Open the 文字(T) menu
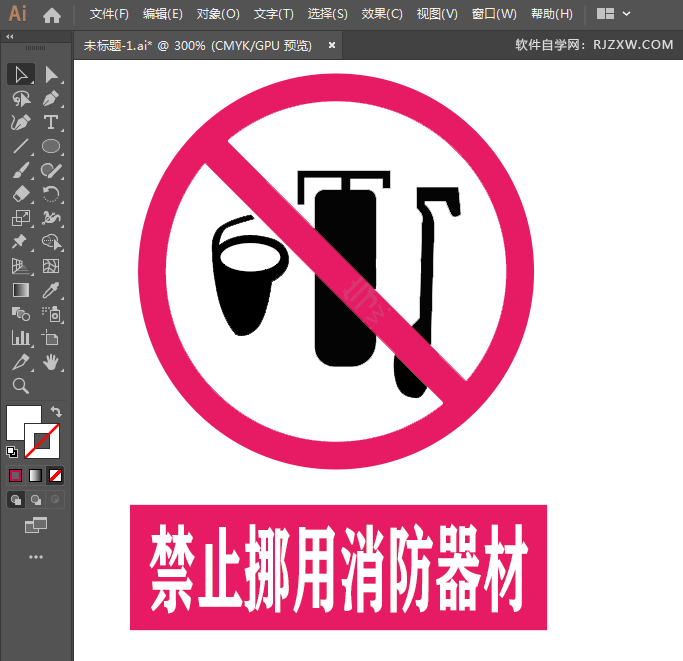 [x=274, y=14]
